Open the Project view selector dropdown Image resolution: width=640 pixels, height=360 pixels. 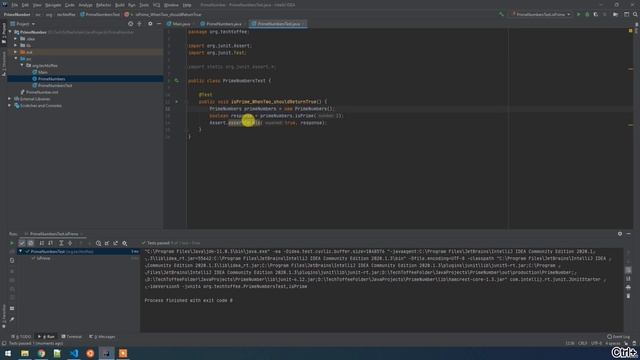[x=22, y=24]
